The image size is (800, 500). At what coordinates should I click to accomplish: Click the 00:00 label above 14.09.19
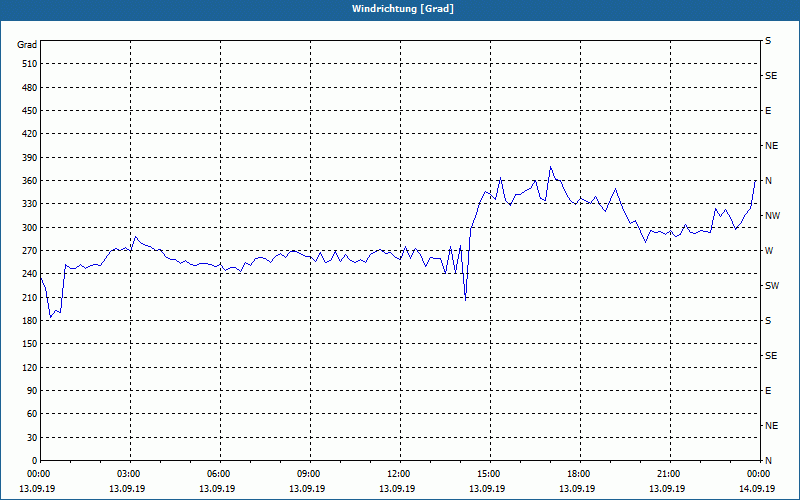point(760,474)
